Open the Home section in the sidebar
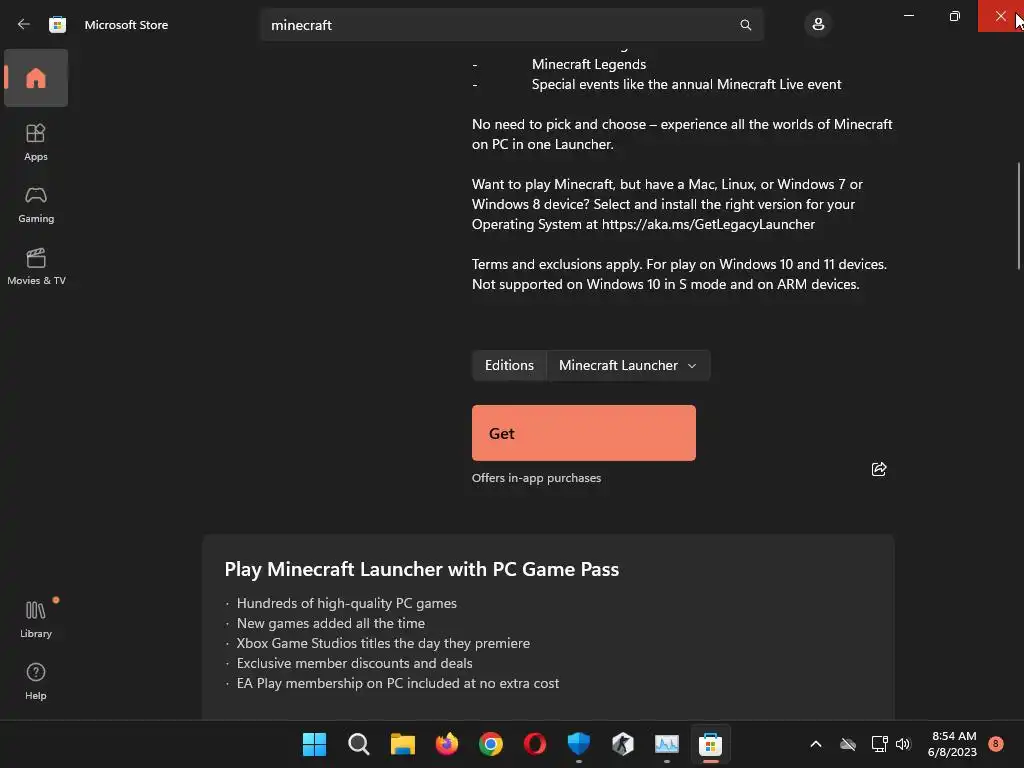This screenshot has height=768, width=1024. tap(36, 78)
